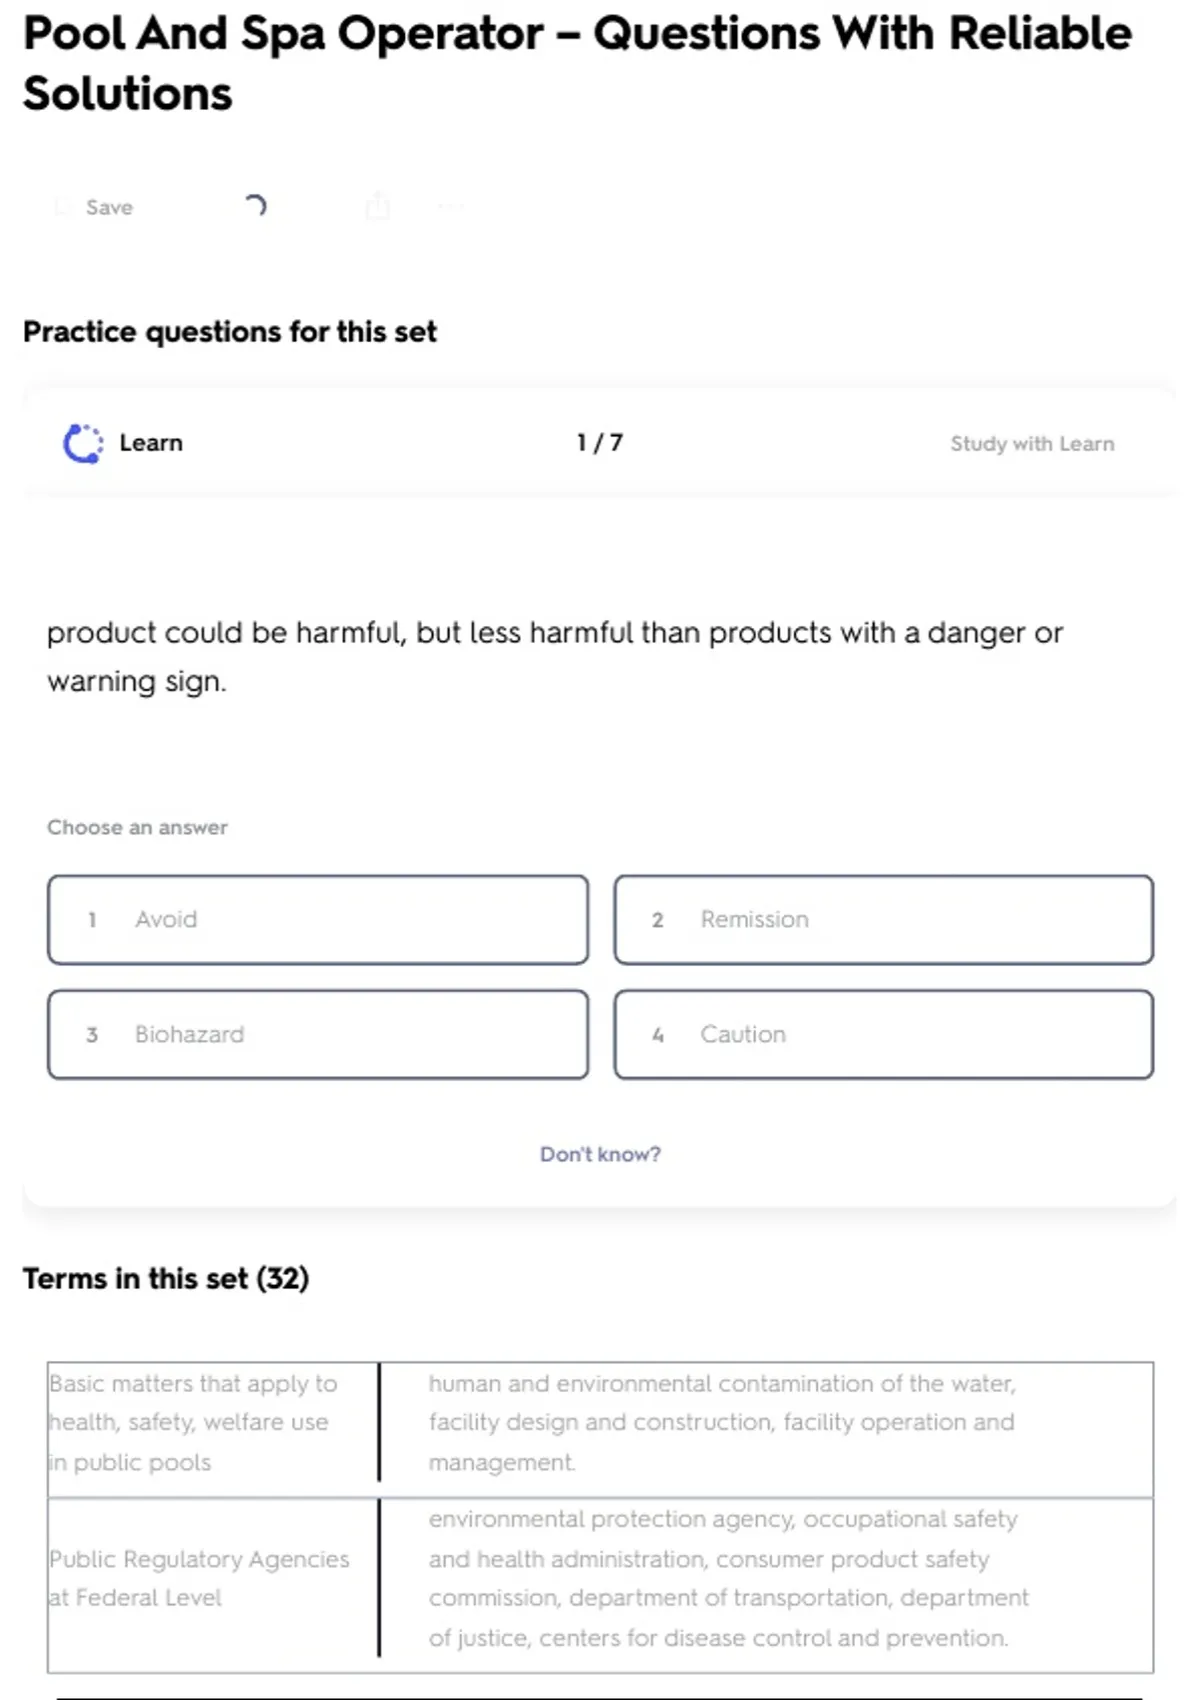
Task: Click the 'environmental protection agency' definition
Action: click(728, 1578)
